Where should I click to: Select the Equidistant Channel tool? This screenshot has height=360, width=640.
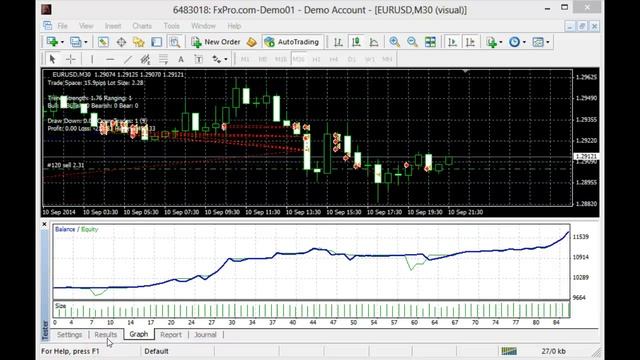145,59
